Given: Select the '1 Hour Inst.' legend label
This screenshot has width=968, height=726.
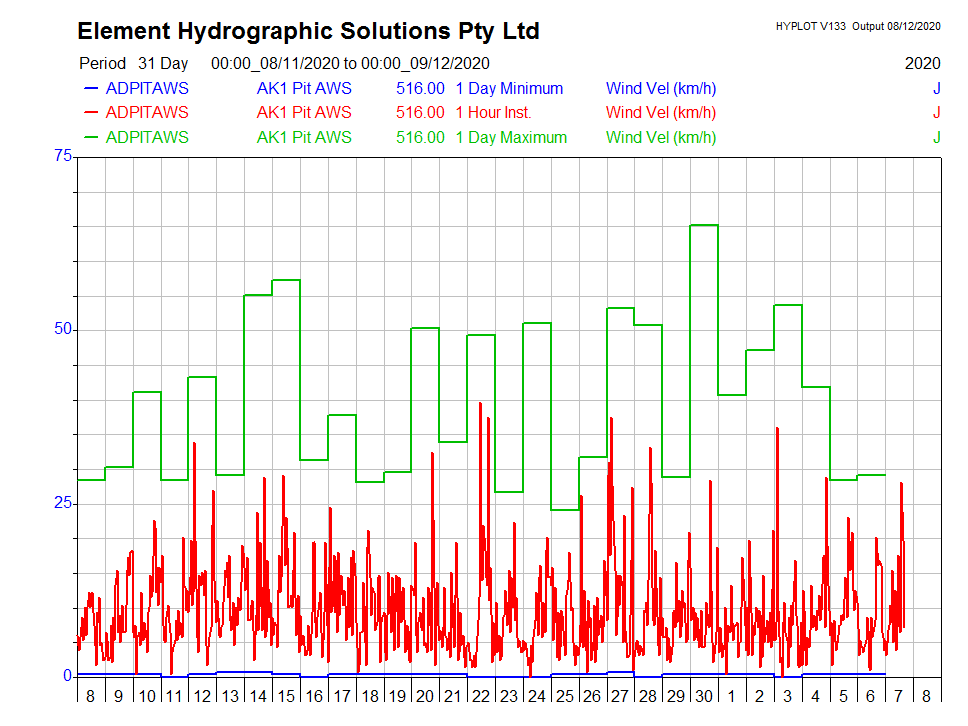Looking at the screenshot, I should [493, 113].
